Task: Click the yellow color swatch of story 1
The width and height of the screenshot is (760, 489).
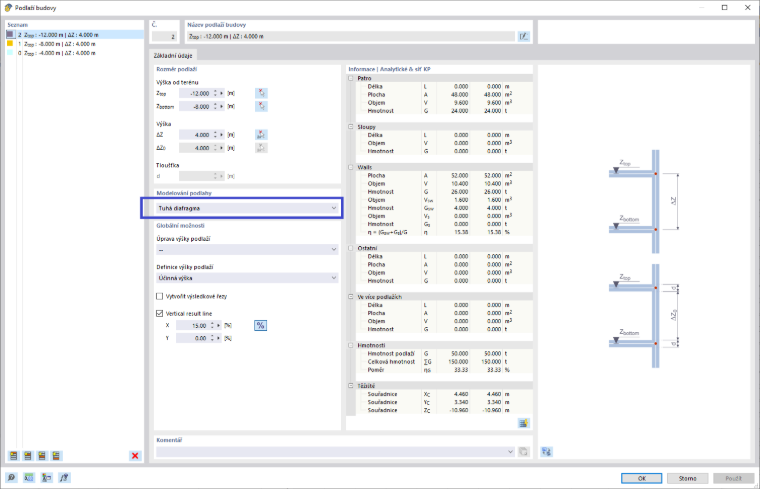Action: tap(10, 44)
